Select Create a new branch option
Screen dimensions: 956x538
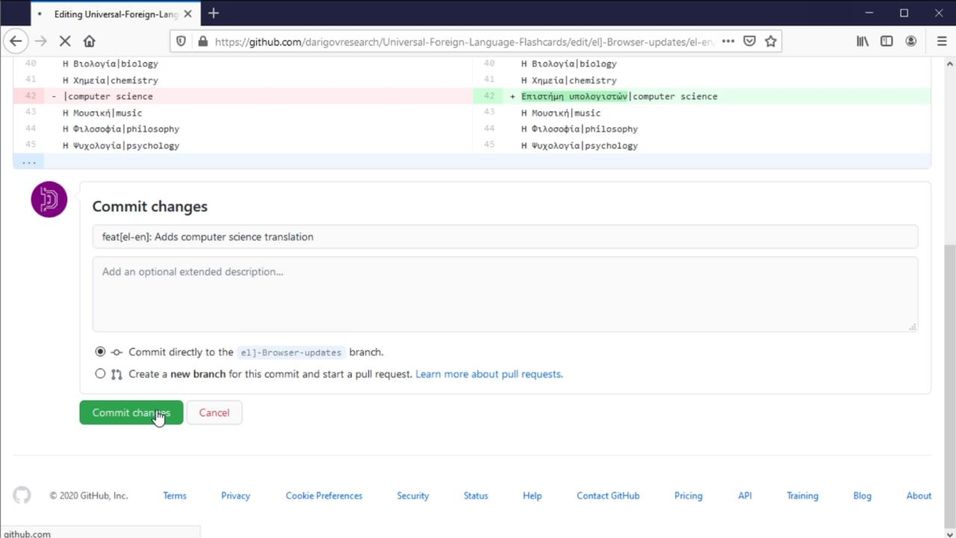(x=100, y=374)
